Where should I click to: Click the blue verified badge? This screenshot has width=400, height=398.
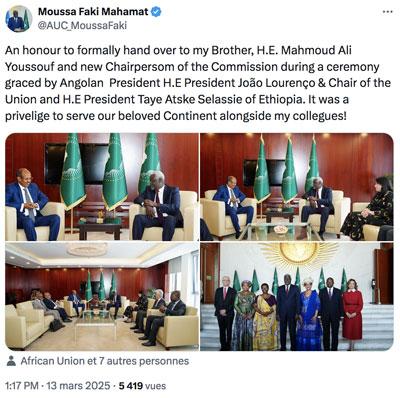tap(156, 12)
